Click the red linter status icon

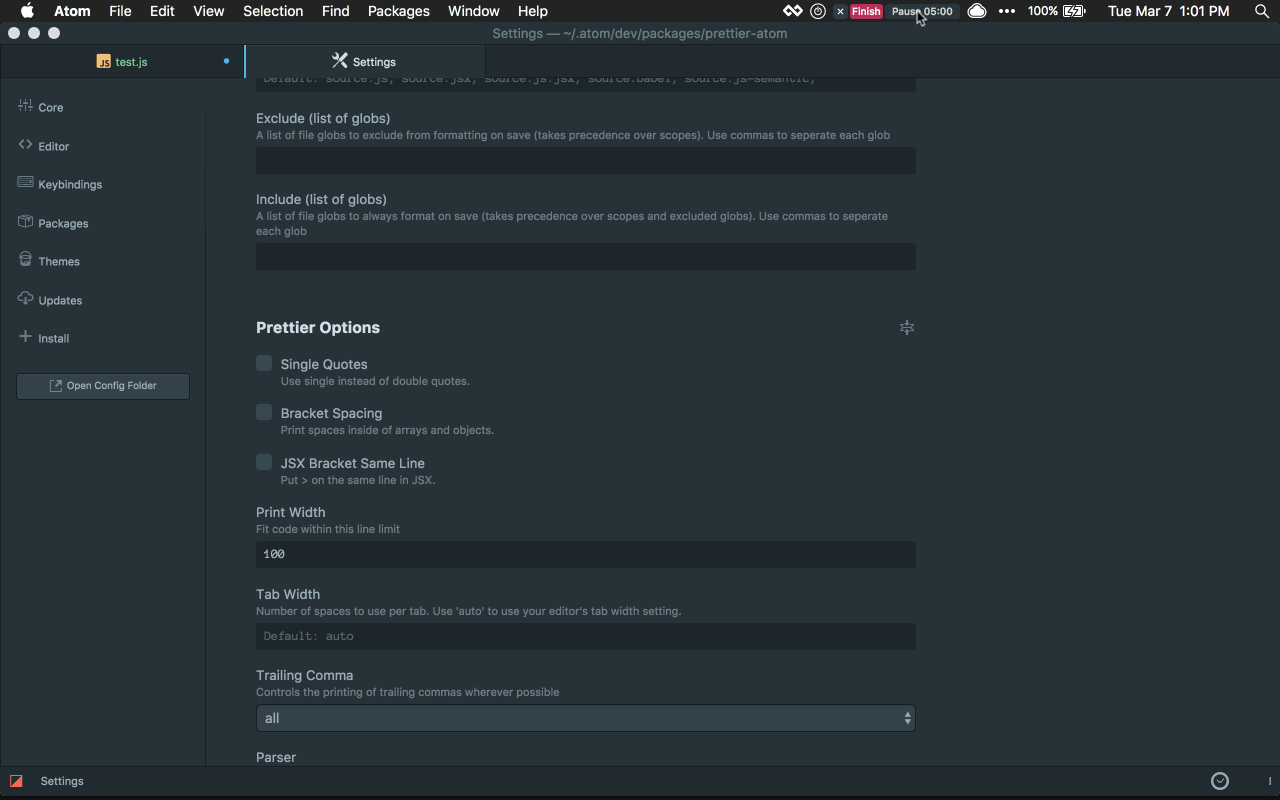16,781
